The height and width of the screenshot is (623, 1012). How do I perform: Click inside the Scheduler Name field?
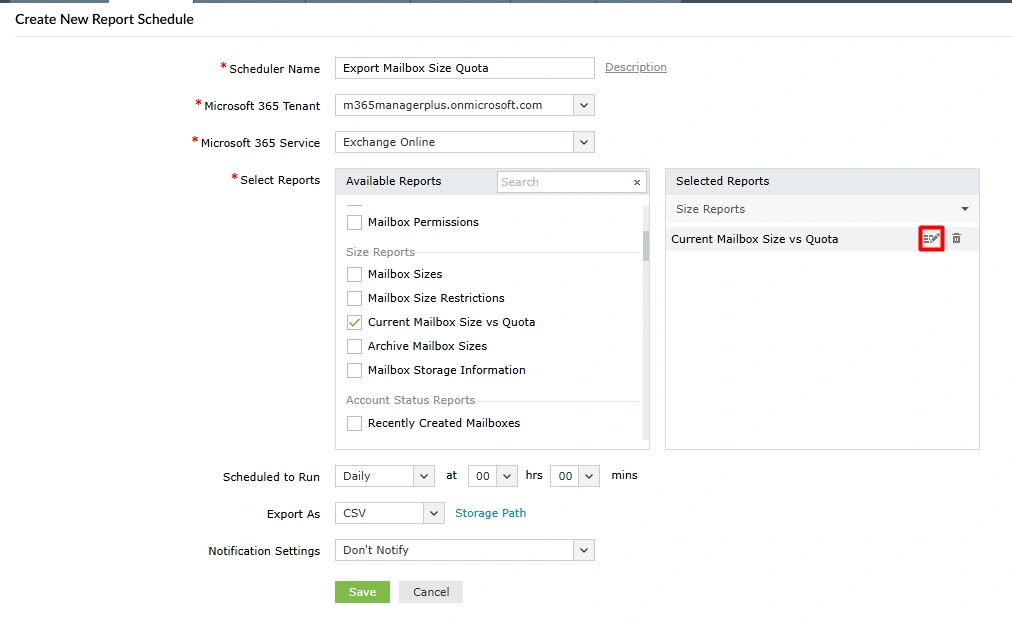463,67
